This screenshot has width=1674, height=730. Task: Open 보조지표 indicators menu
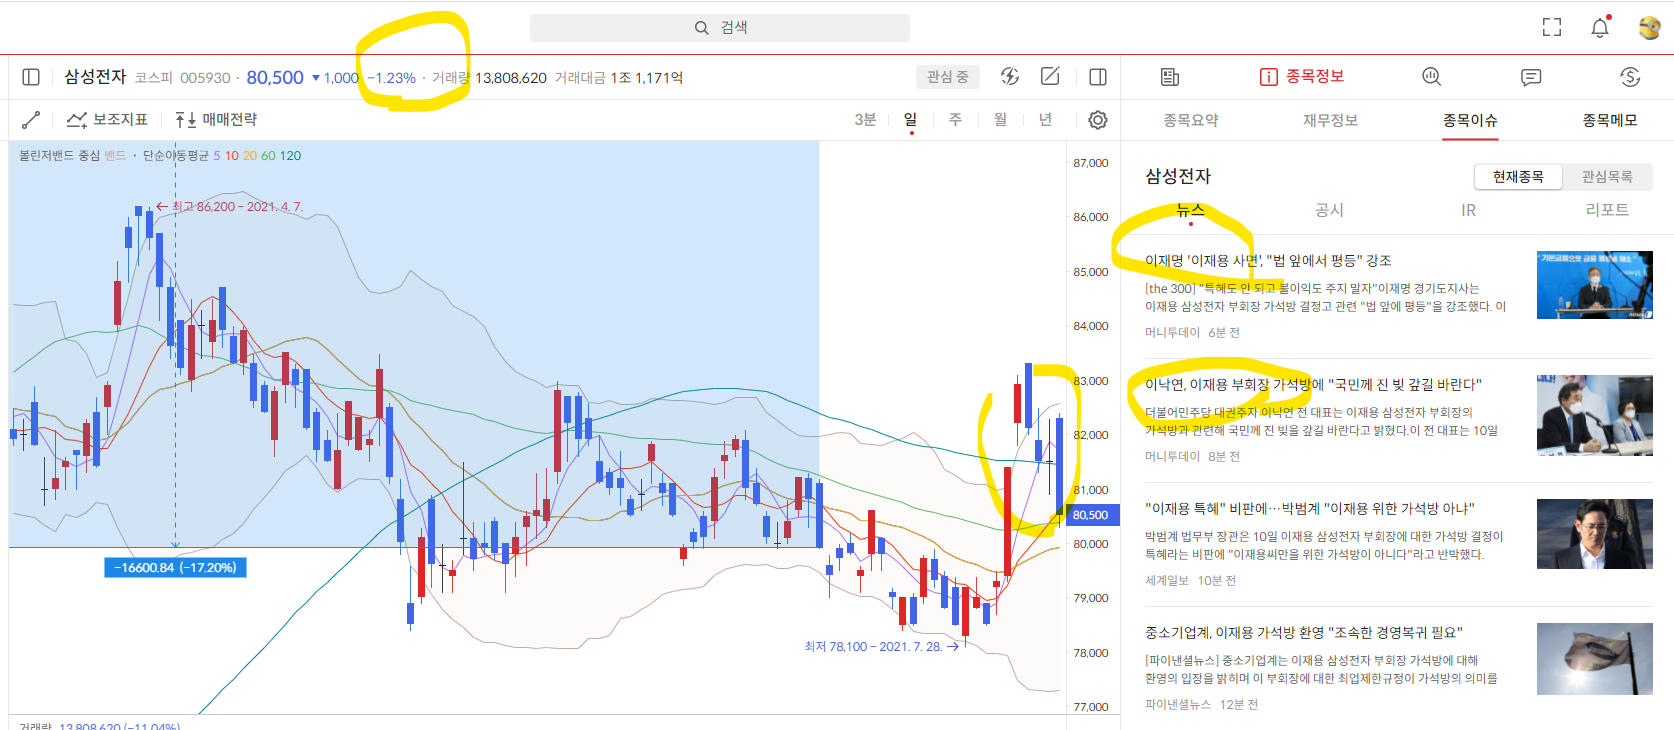click(107, 120)
